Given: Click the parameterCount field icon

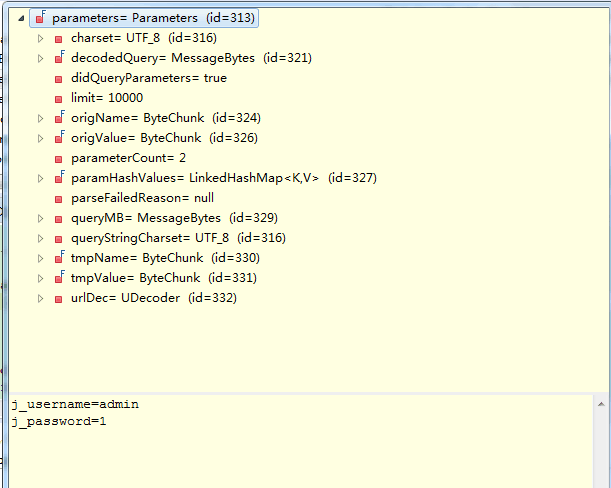Looking at the screenshot, I should click(58, 159).
